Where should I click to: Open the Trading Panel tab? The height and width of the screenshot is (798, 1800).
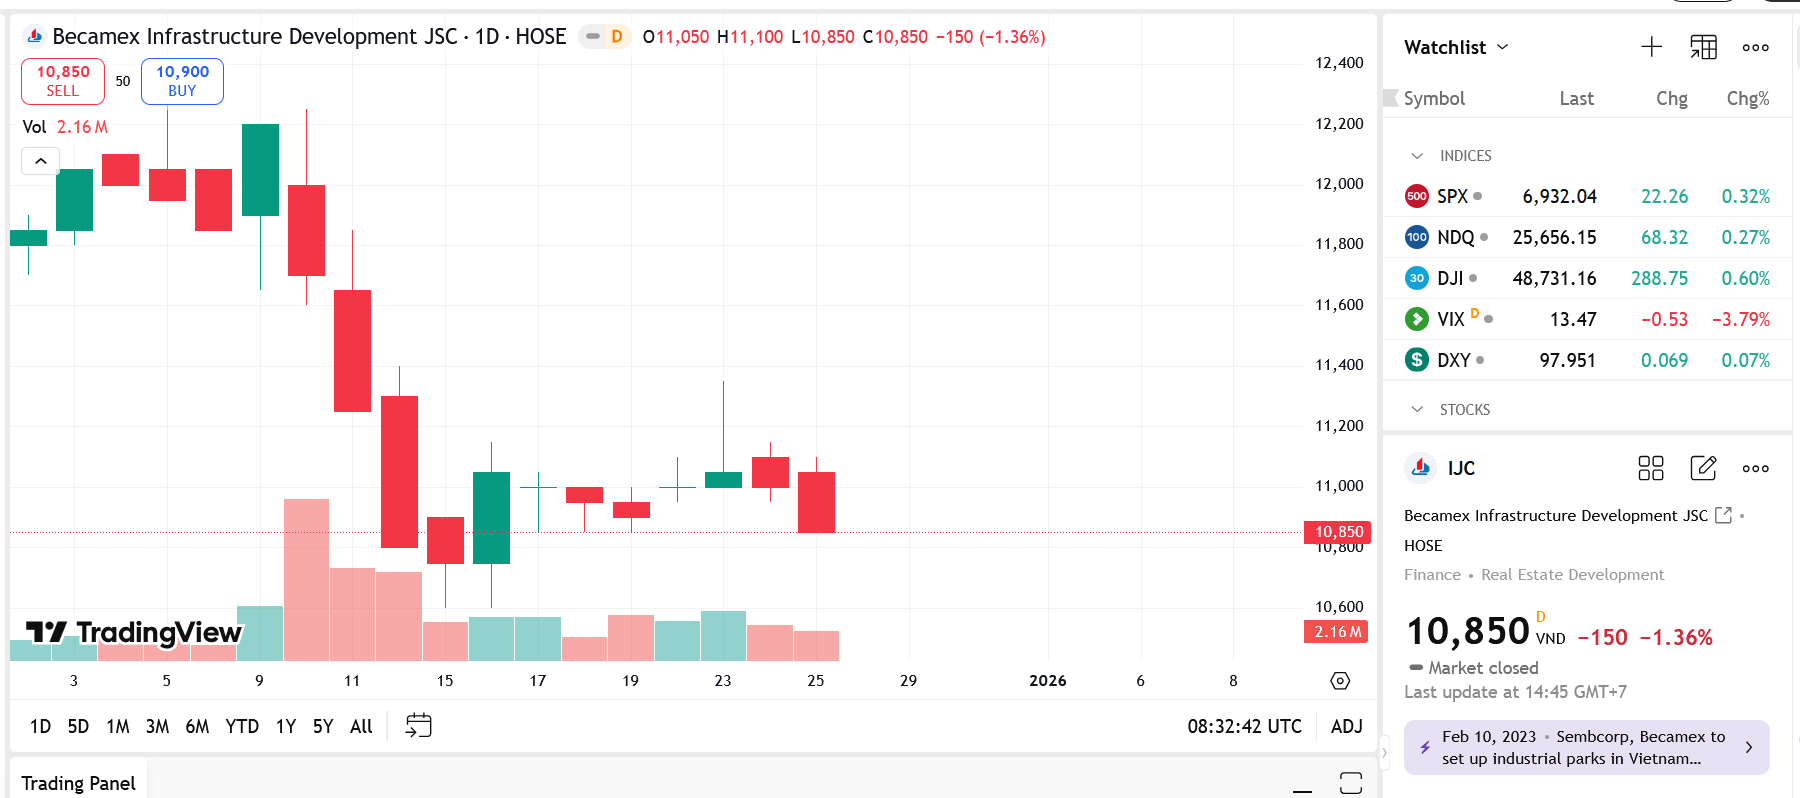(78, 783)
